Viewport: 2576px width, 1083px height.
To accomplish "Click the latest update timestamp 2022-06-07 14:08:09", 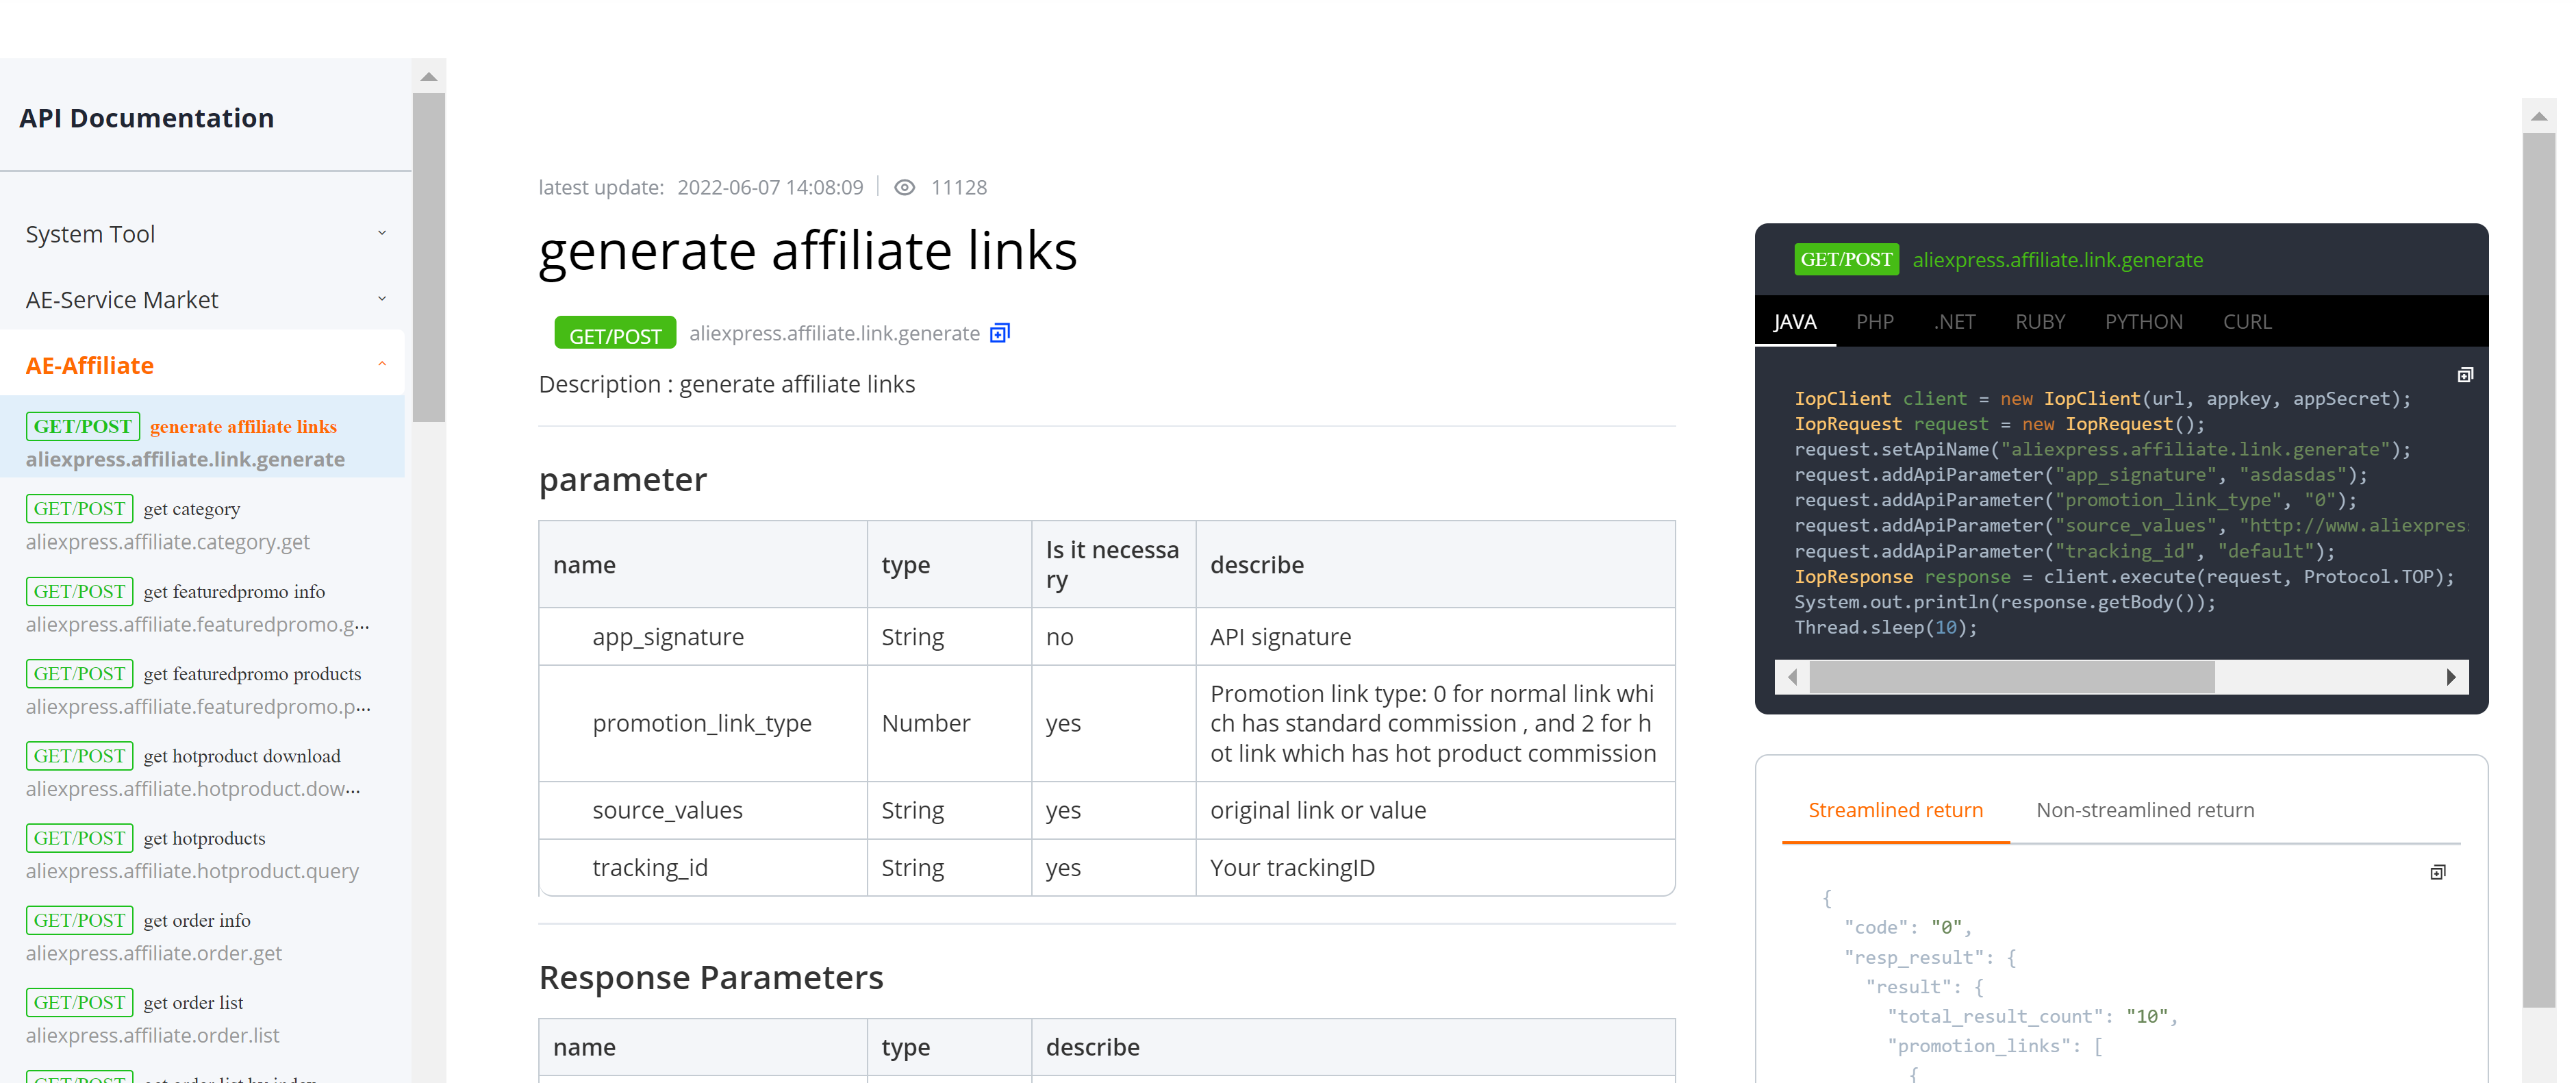I will click(x=770, y=187).
